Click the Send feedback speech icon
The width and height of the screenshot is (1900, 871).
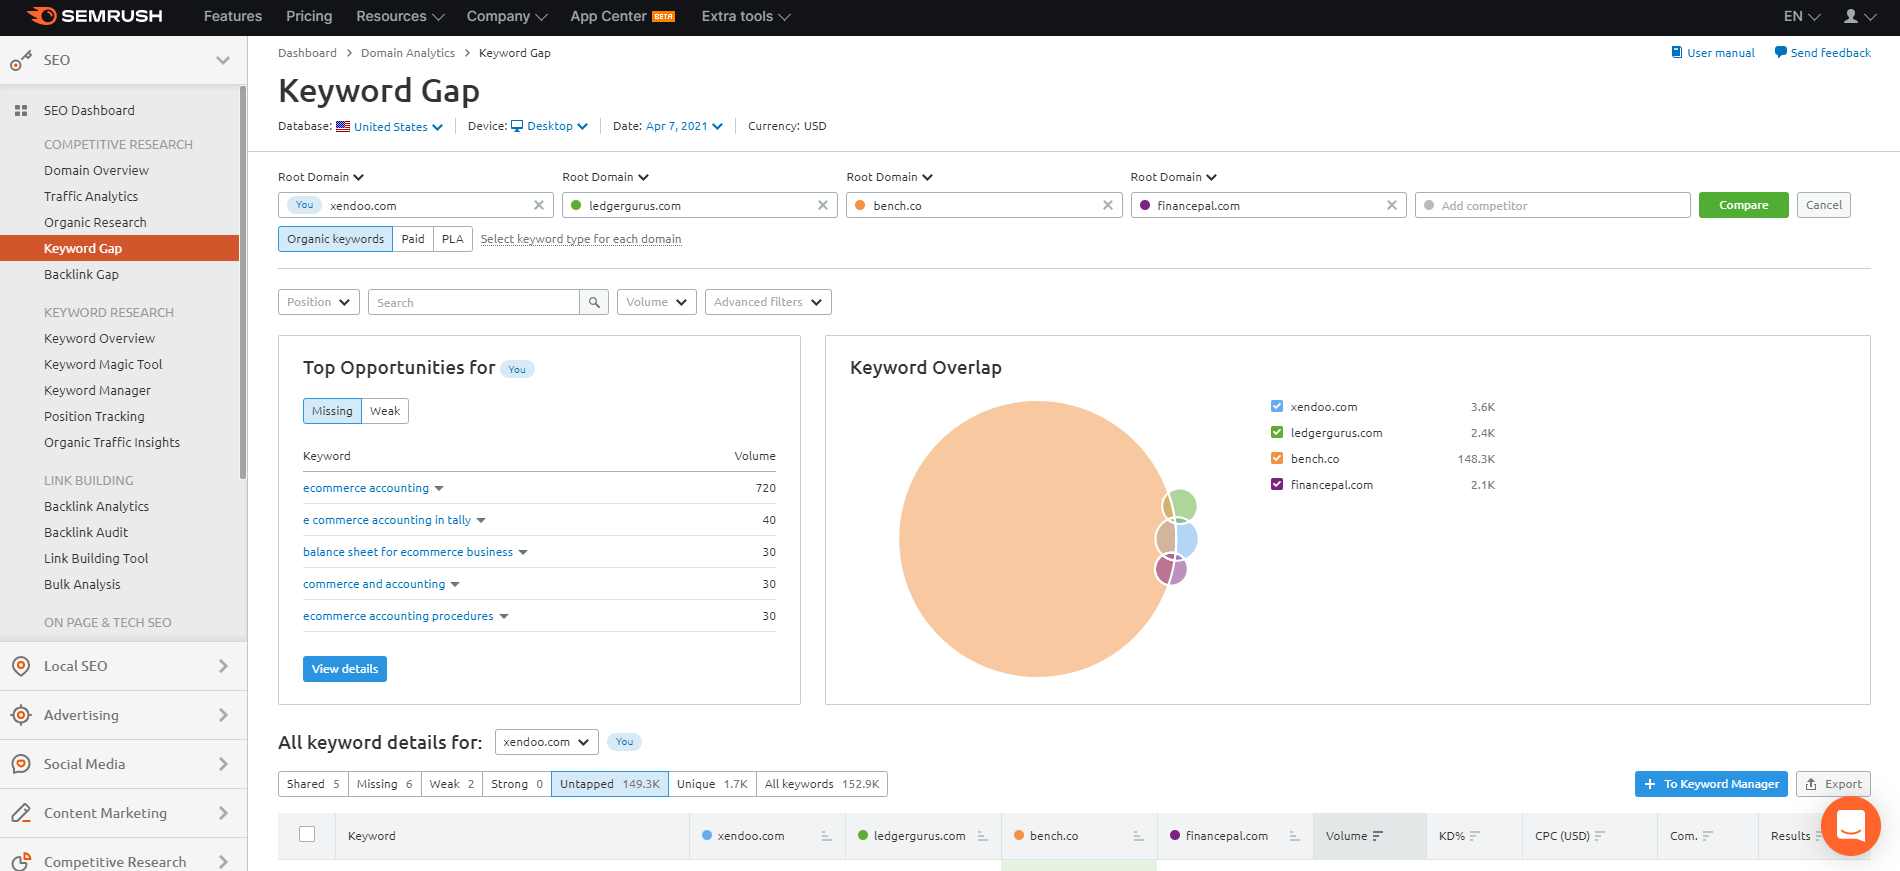[x=1780, y=53]
